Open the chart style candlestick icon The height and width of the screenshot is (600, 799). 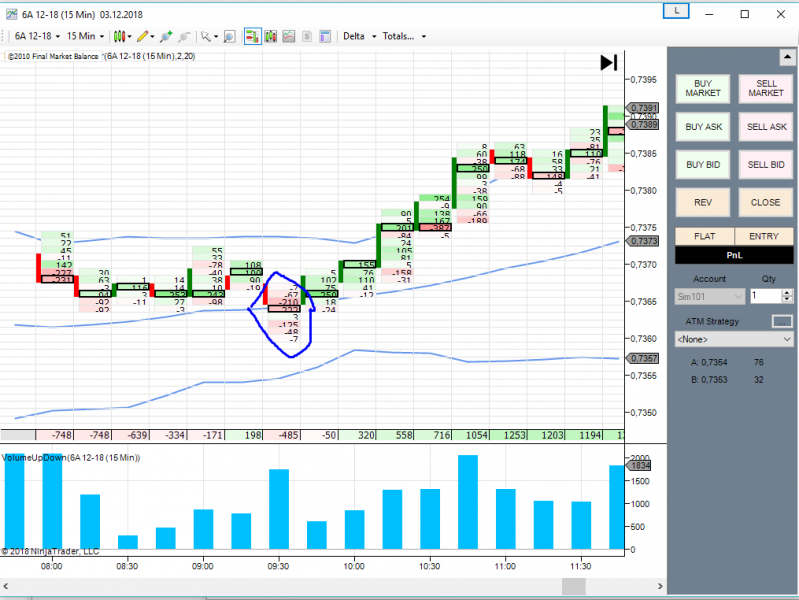point(119,36)
